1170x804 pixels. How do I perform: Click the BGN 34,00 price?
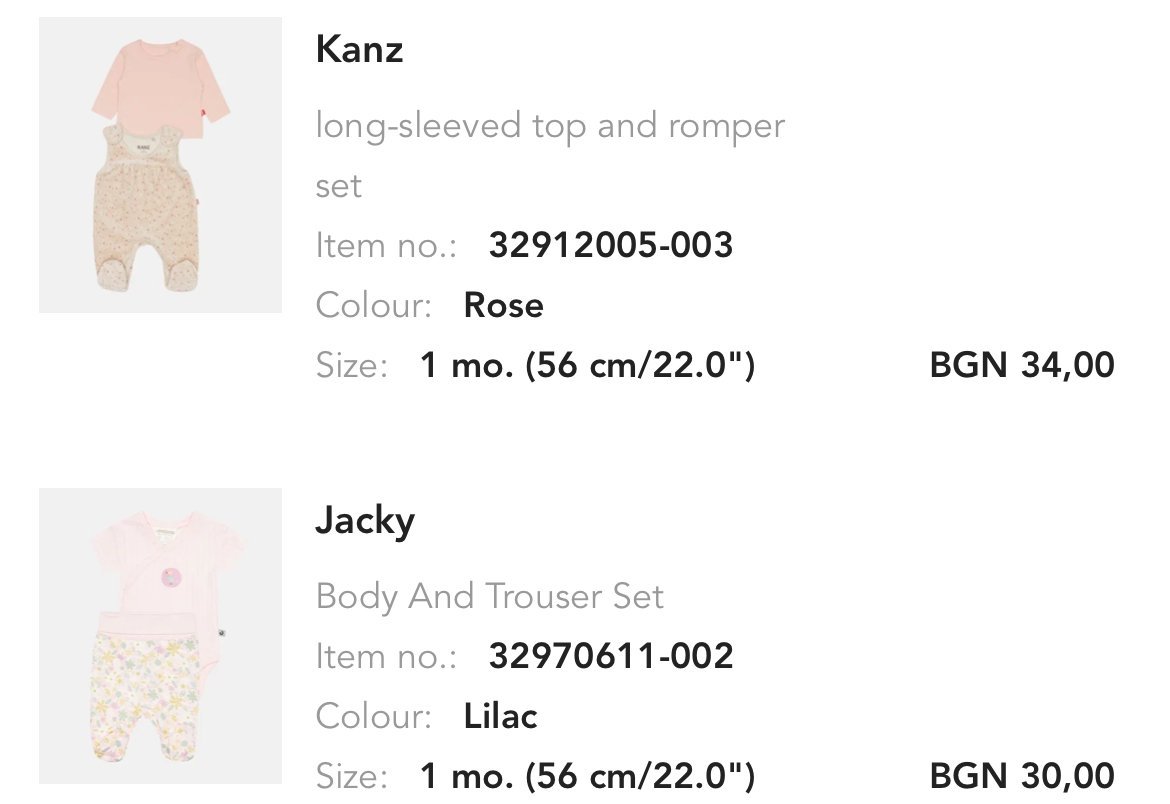pos(1022,365)
